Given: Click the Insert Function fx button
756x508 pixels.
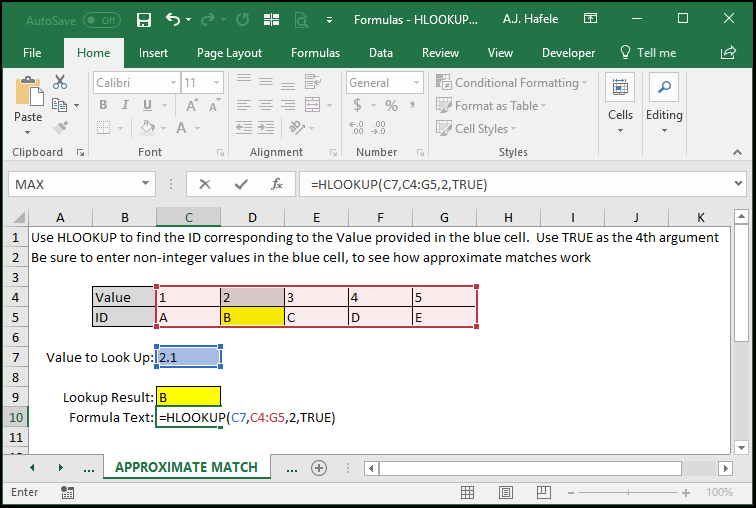Looking at the screenshot, I should (x=277, y=184).
